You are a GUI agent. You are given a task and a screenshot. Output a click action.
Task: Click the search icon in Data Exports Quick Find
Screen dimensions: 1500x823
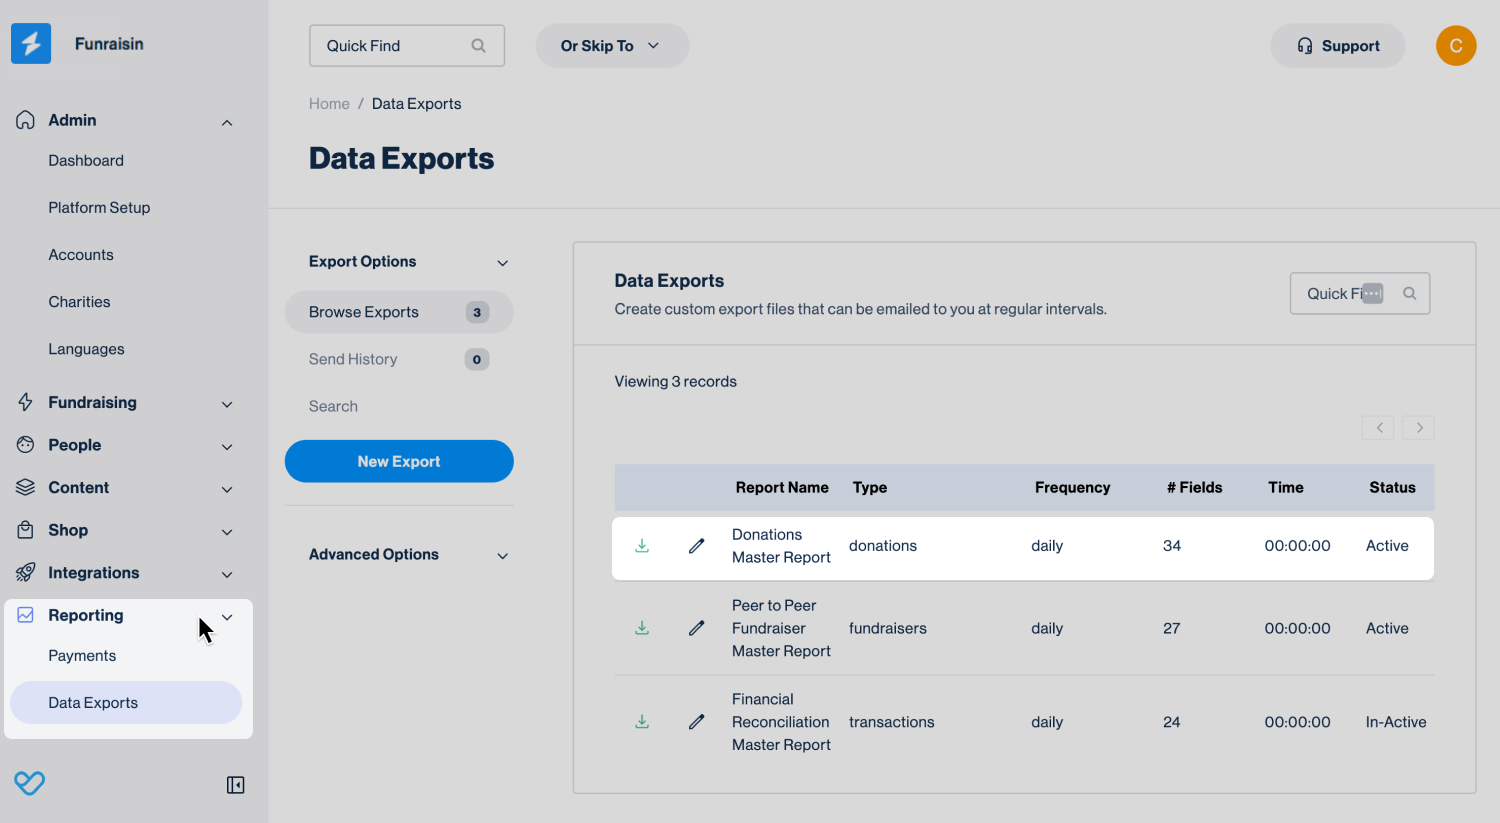coord(1410,293)
